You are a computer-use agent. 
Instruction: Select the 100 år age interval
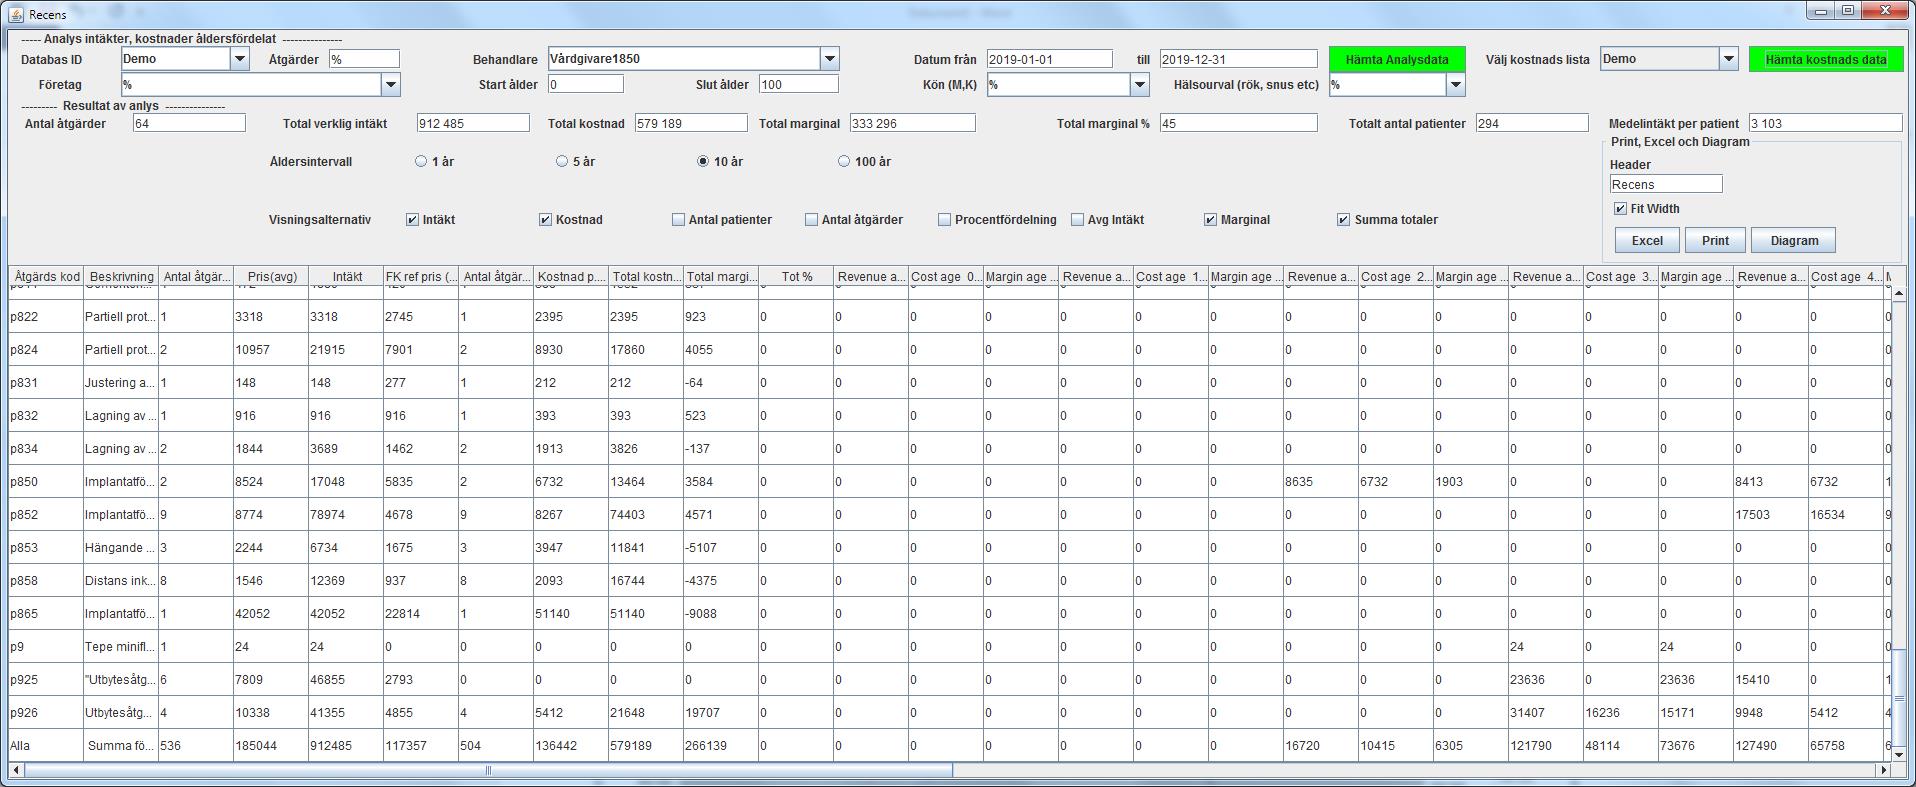click(844, 161)
